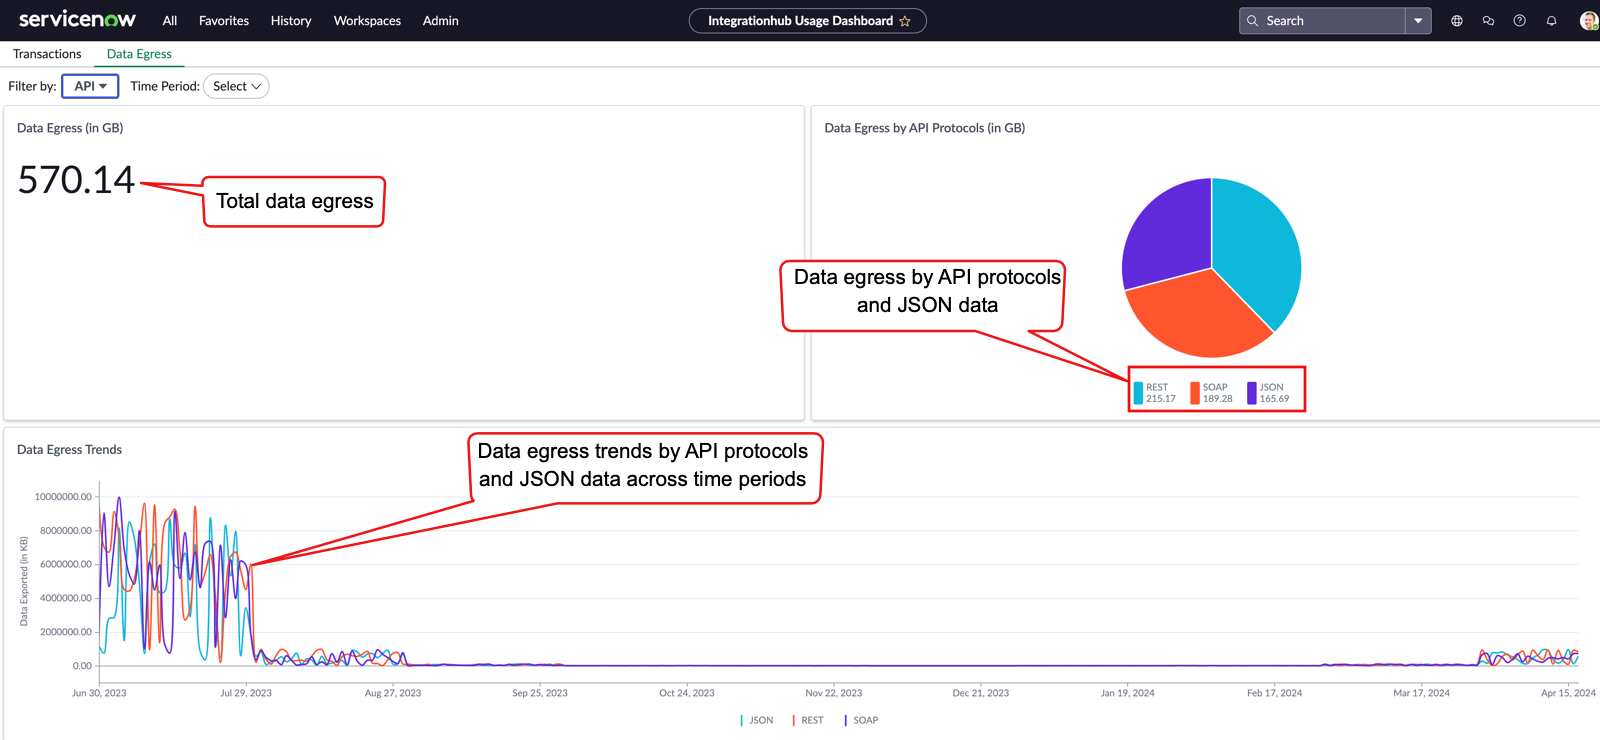Switch to the Transactions tab
1600x740 pixels.
(47, 54)
